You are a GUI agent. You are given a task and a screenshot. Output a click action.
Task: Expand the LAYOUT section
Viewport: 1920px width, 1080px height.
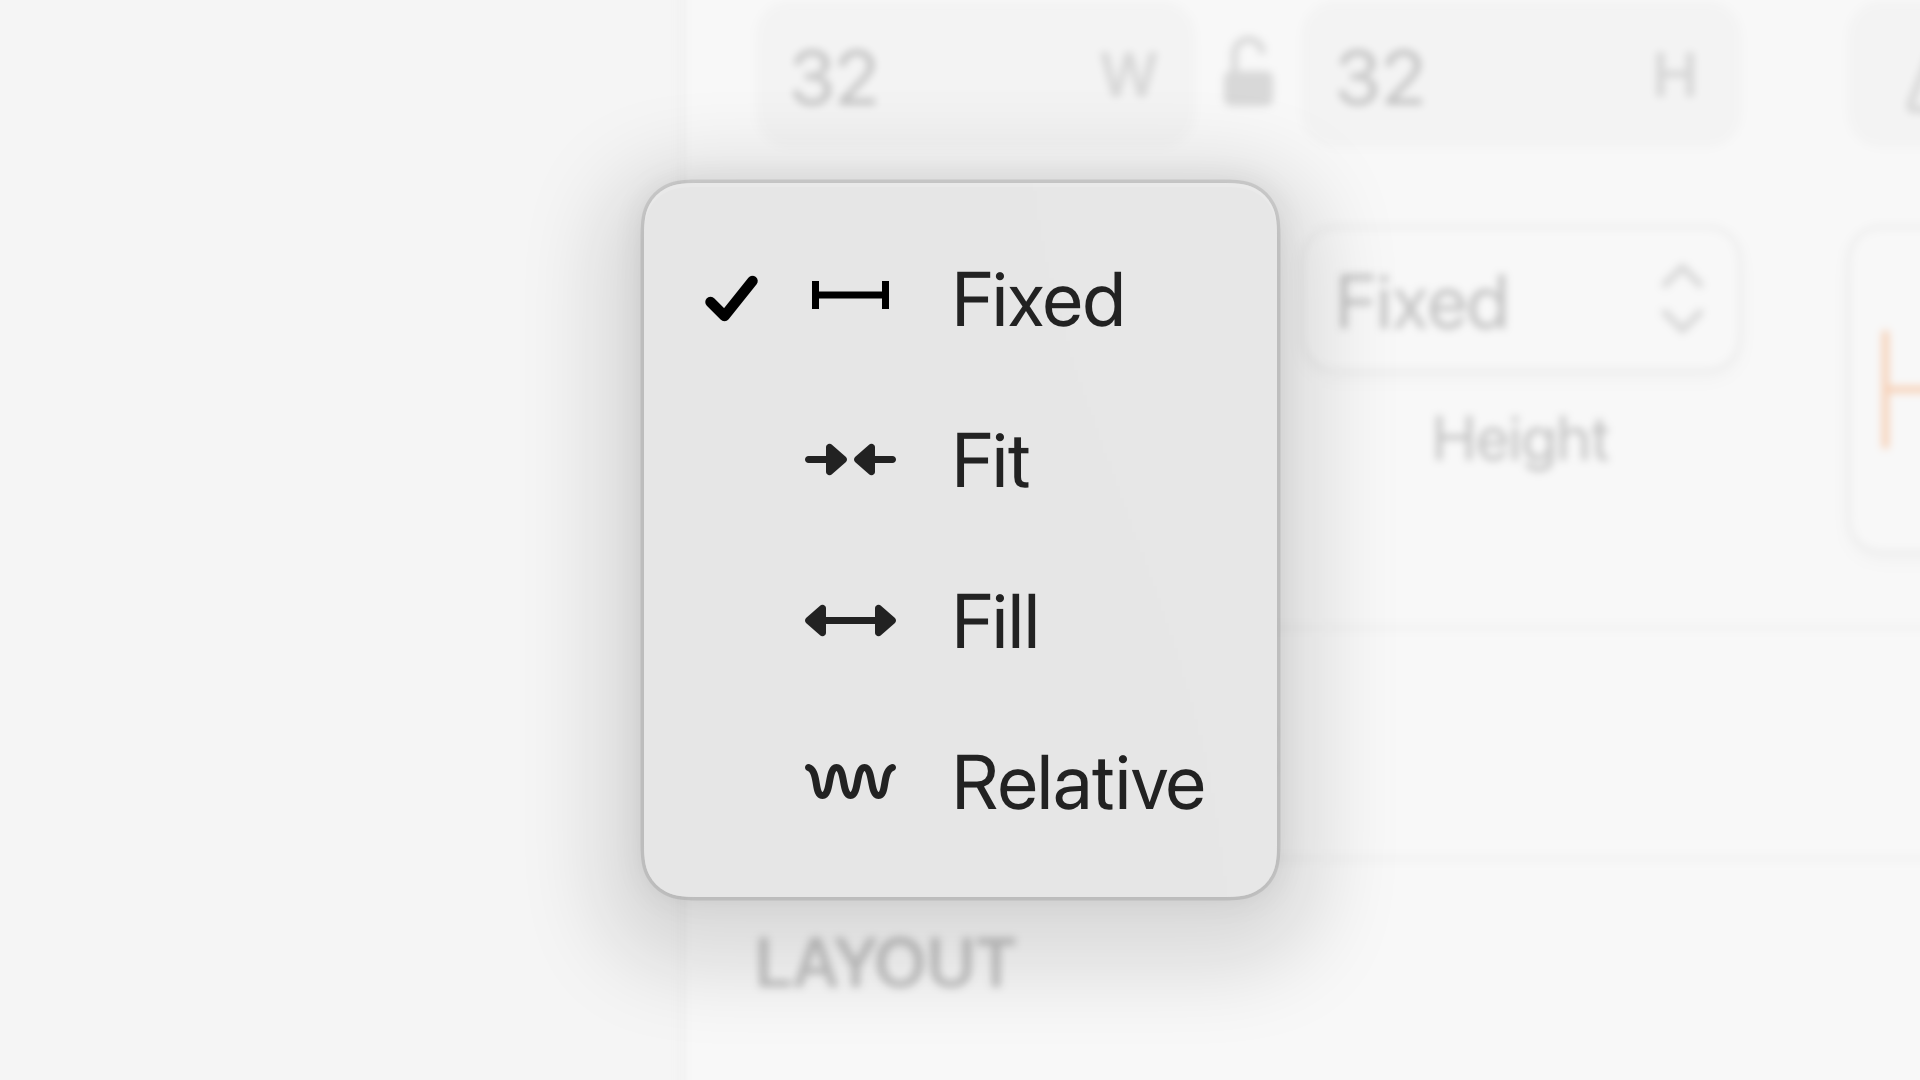coord(886,958)
